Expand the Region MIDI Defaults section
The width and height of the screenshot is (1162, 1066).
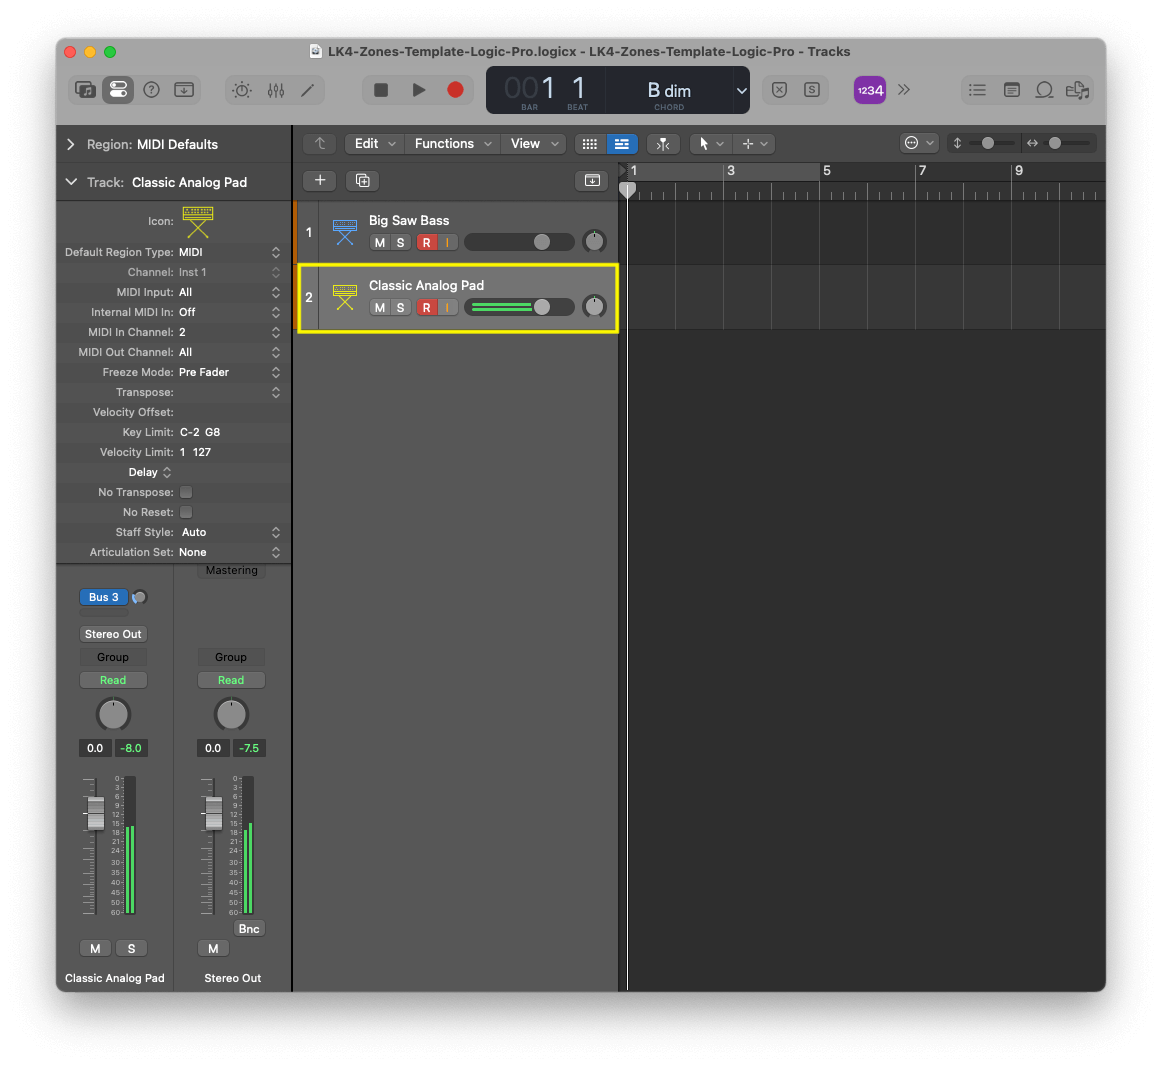point(71,145)
